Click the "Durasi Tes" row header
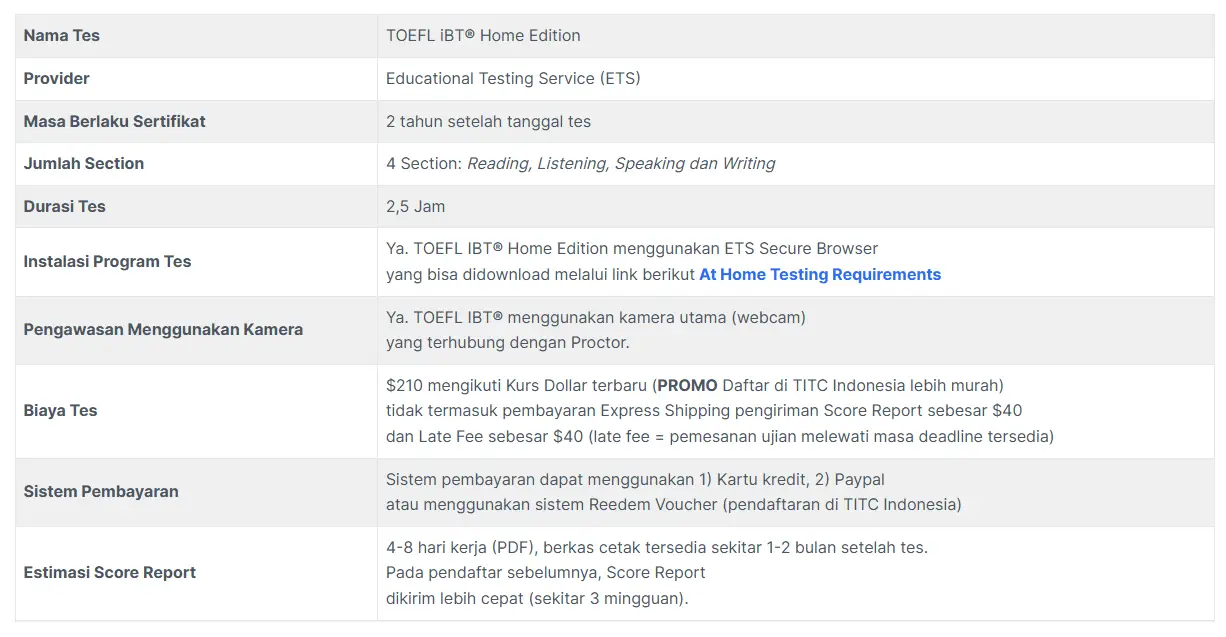The width and height of the screenshot is (1226, 637). pos(65,207)
